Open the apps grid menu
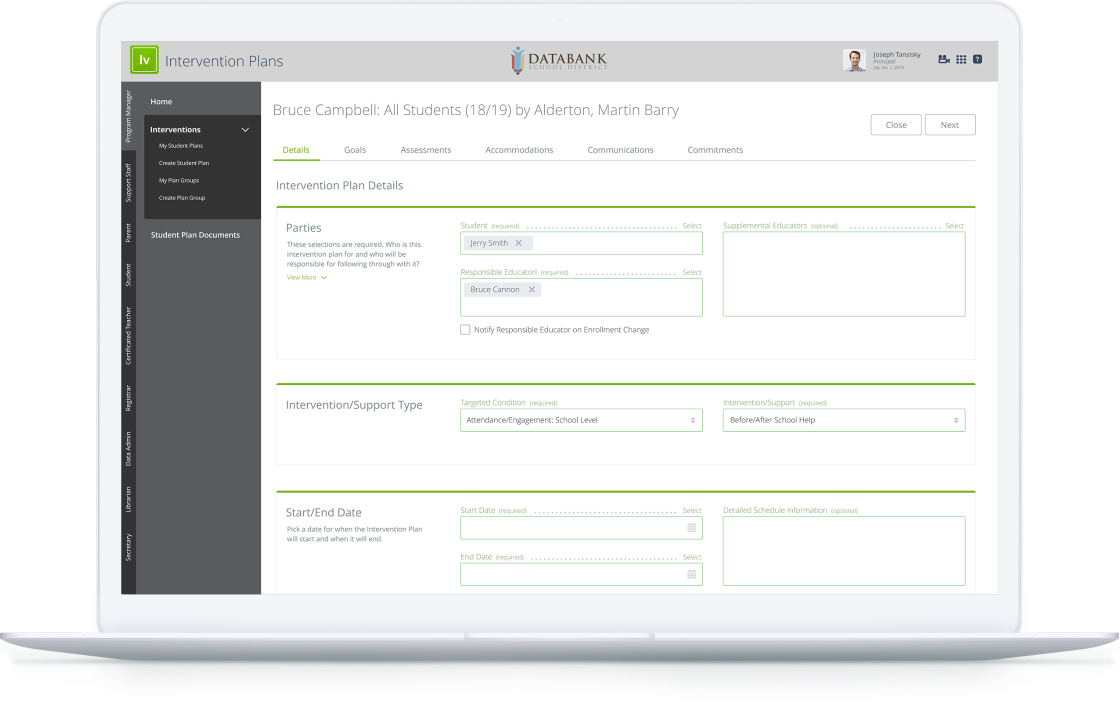 click(961, 59)
